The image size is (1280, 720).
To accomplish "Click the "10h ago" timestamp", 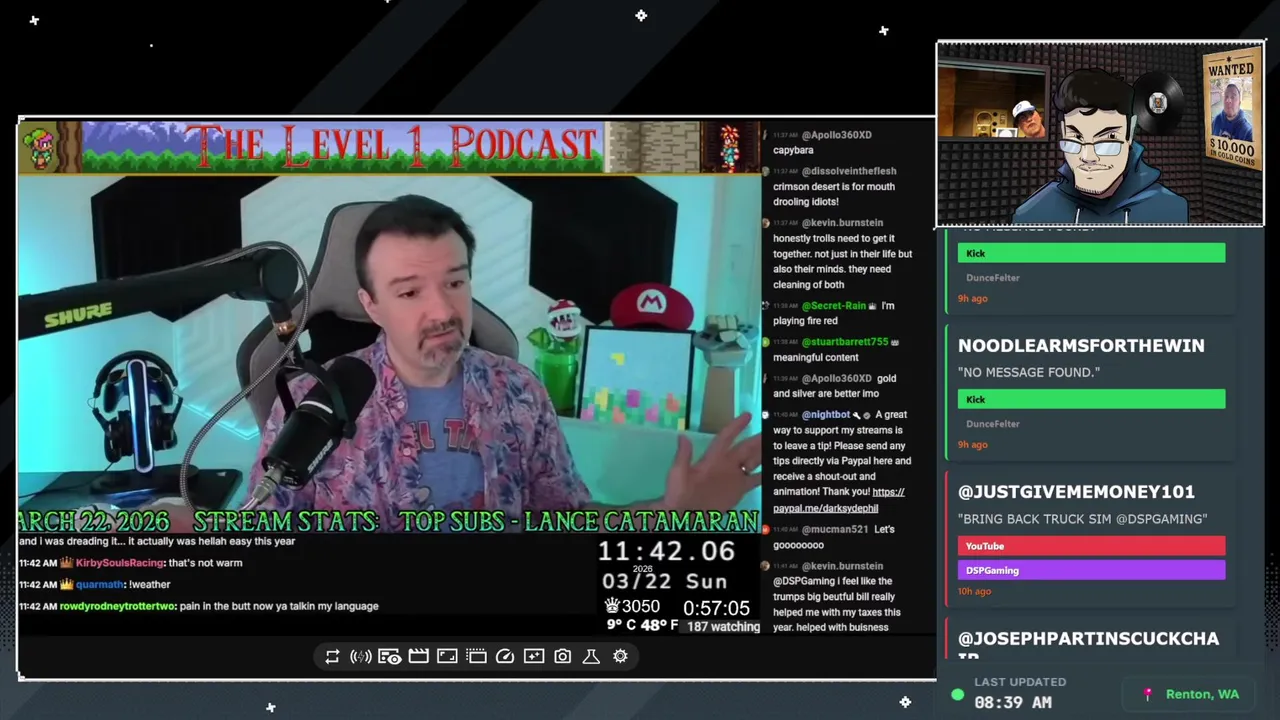I will point(974,591).
